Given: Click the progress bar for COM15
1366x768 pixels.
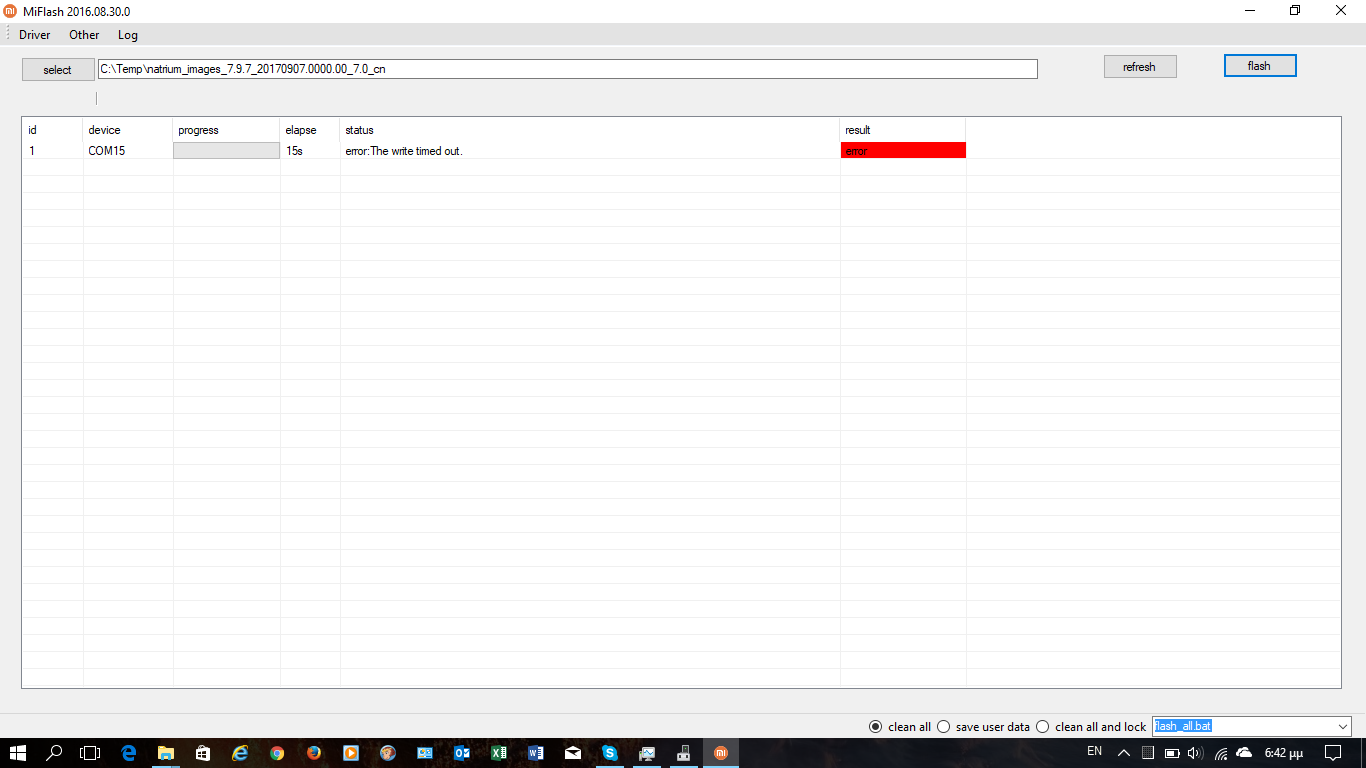Looking at the screenshot, I should 227,150.
